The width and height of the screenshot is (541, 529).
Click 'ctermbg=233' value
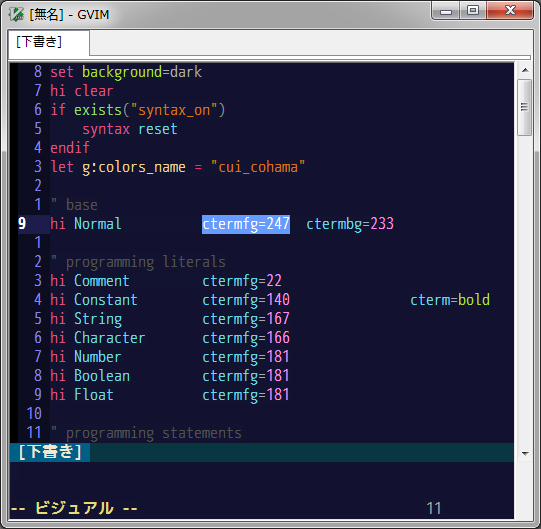[350, 224]
